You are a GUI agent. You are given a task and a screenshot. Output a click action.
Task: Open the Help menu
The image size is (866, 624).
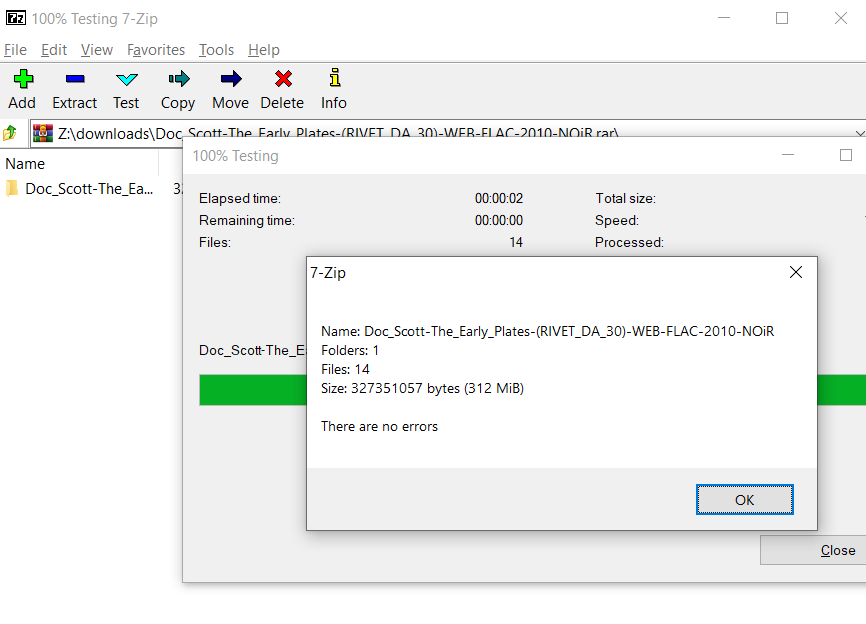[263, 50]
